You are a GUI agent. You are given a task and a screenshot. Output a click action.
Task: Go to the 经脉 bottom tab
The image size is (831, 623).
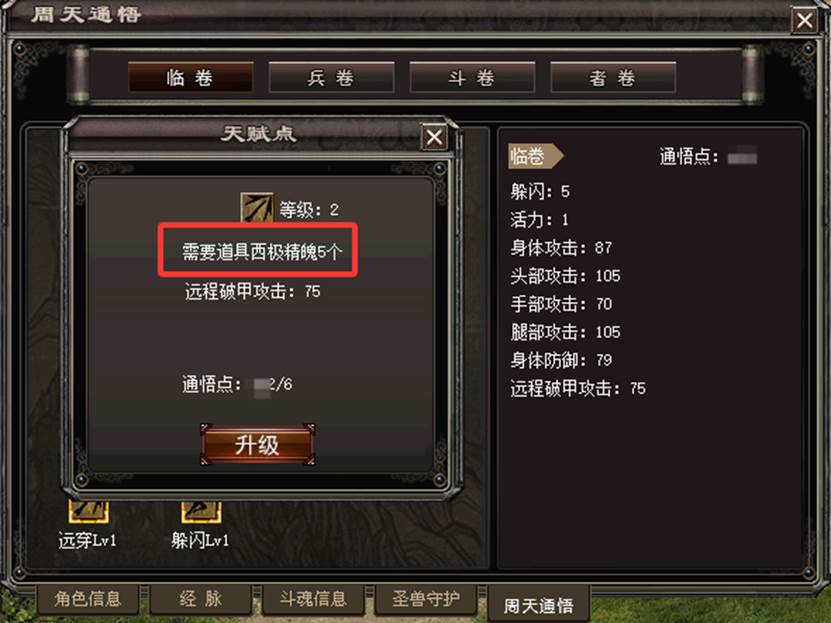(200, 599)
